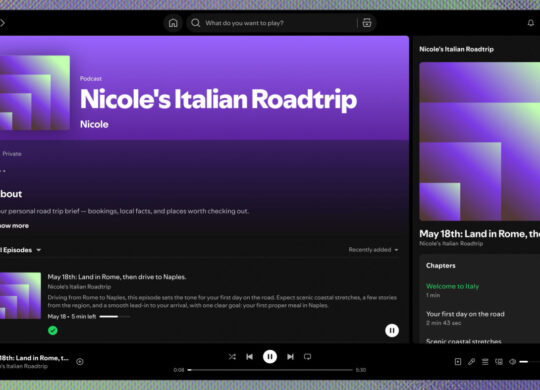Open Nicole's Italian Roadtrip link under episode title

point(79,287)
